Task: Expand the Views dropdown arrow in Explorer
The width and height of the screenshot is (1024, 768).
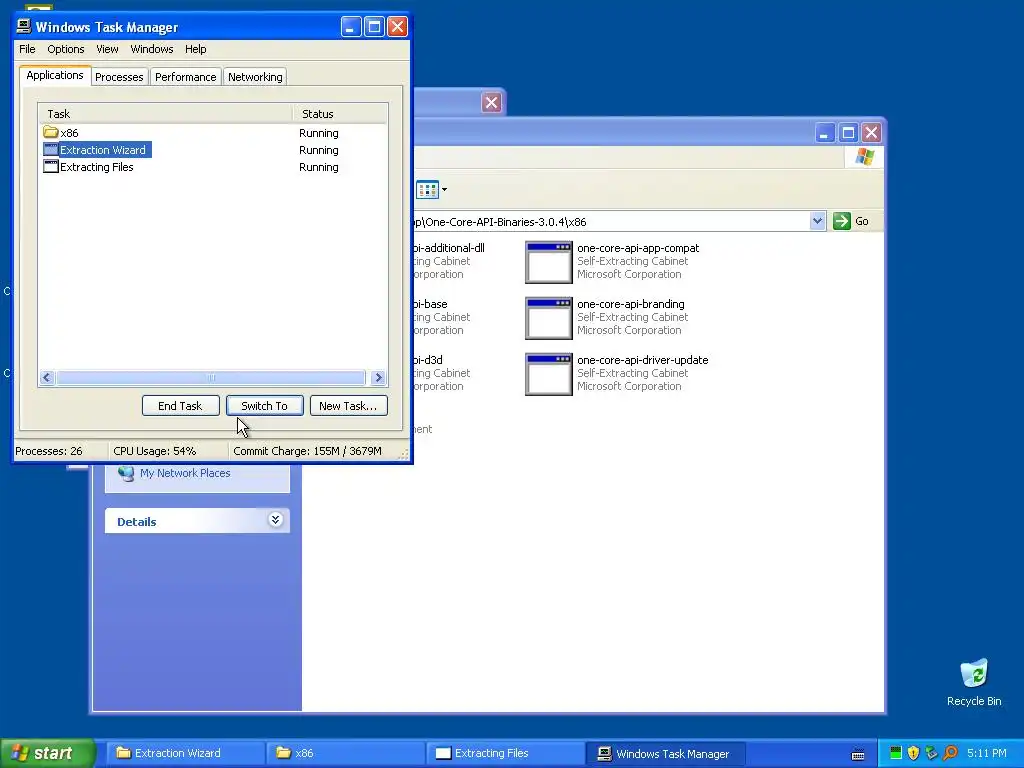Action: tap(445, 190)
